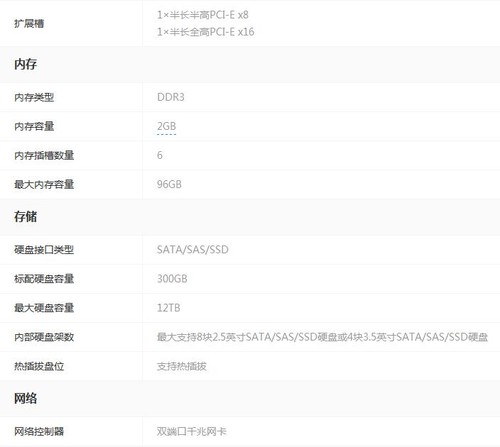Click the PCI-E x16 expansion slot line
500x447 pixels.
pyautogui.click(x=206, y=32)
